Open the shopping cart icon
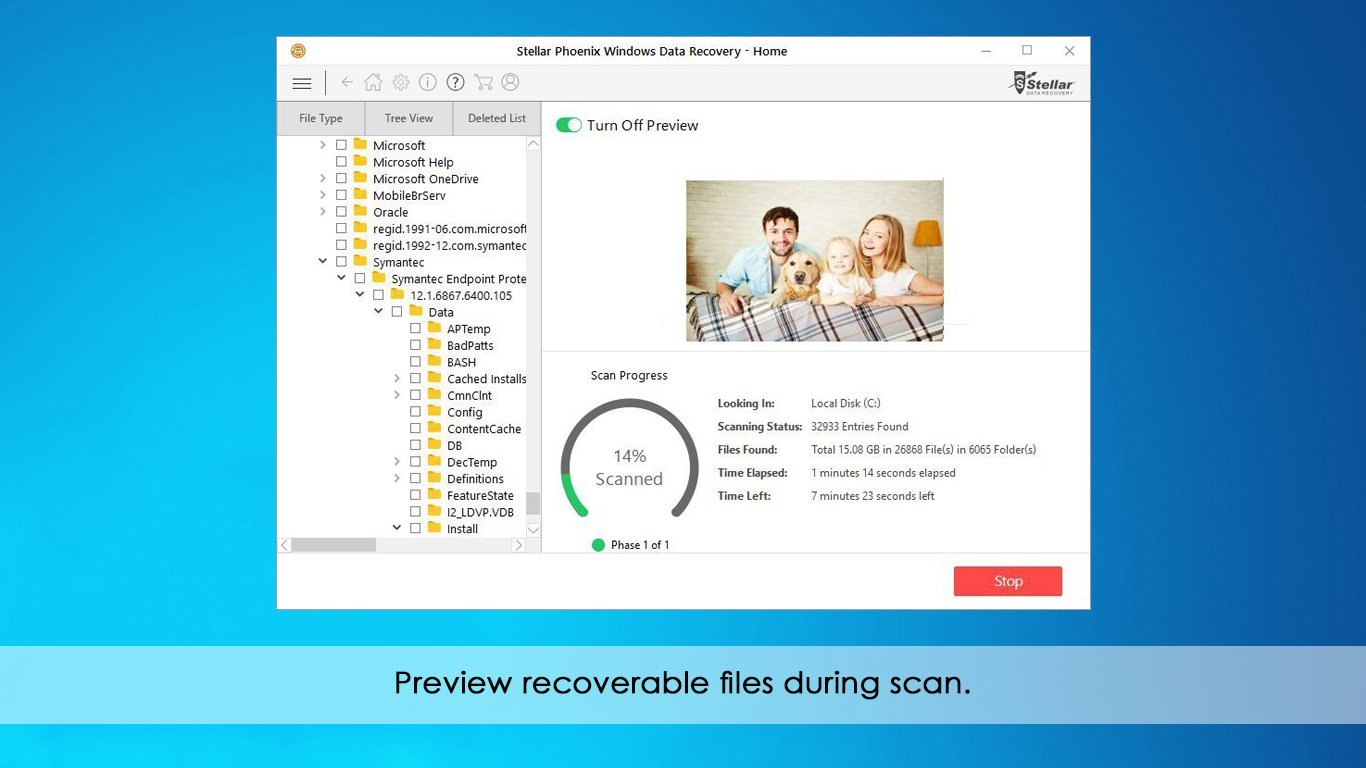Image resolution: width=1366 pixels, height=768 pixels. point(483,82)
